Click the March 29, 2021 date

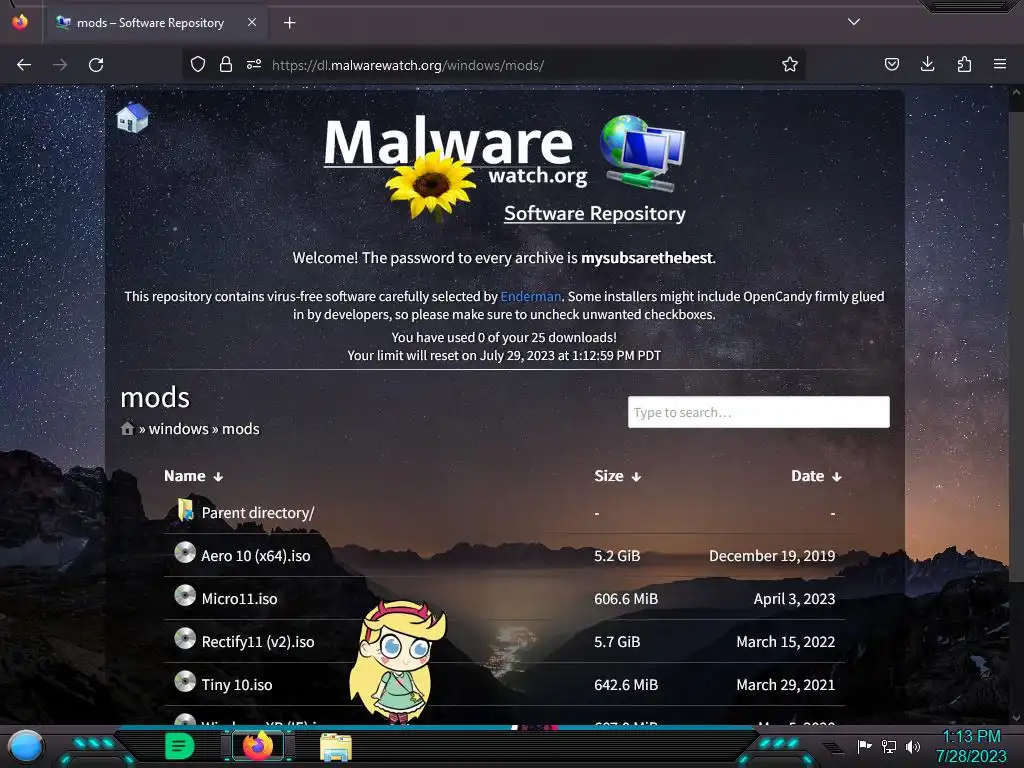(x=786, y=685)
